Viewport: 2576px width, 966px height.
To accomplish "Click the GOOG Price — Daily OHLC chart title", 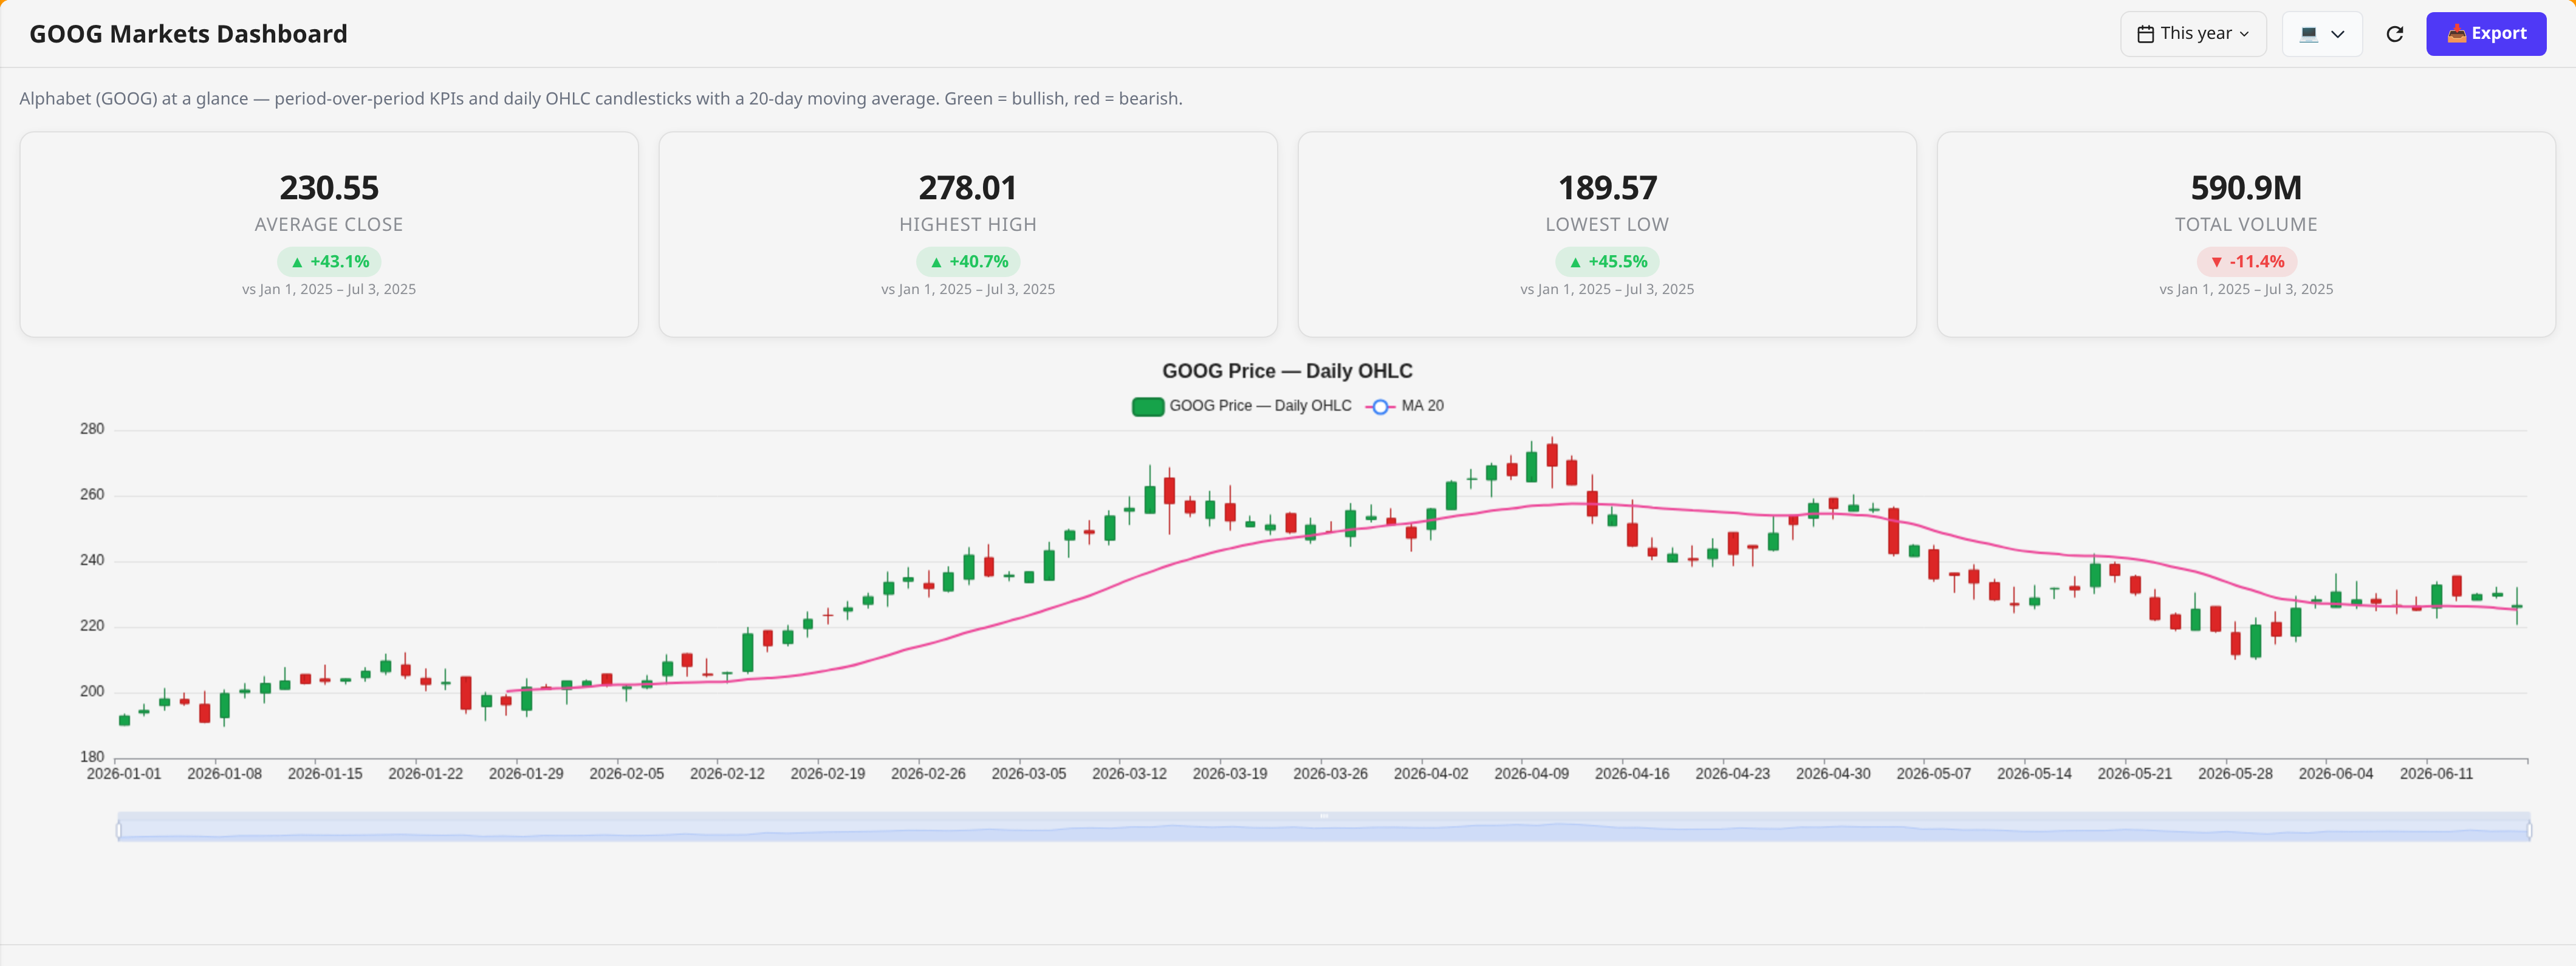I will click(1287, 371).
